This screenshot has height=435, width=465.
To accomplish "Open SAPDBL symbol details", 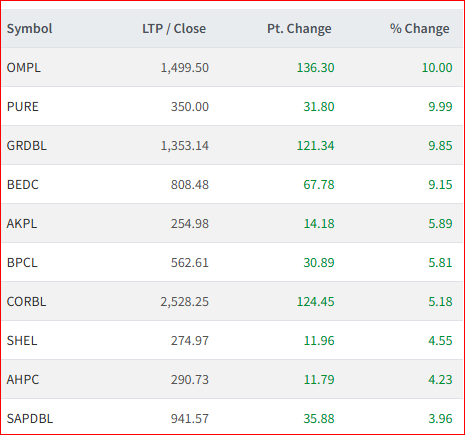I will point(30,419).
